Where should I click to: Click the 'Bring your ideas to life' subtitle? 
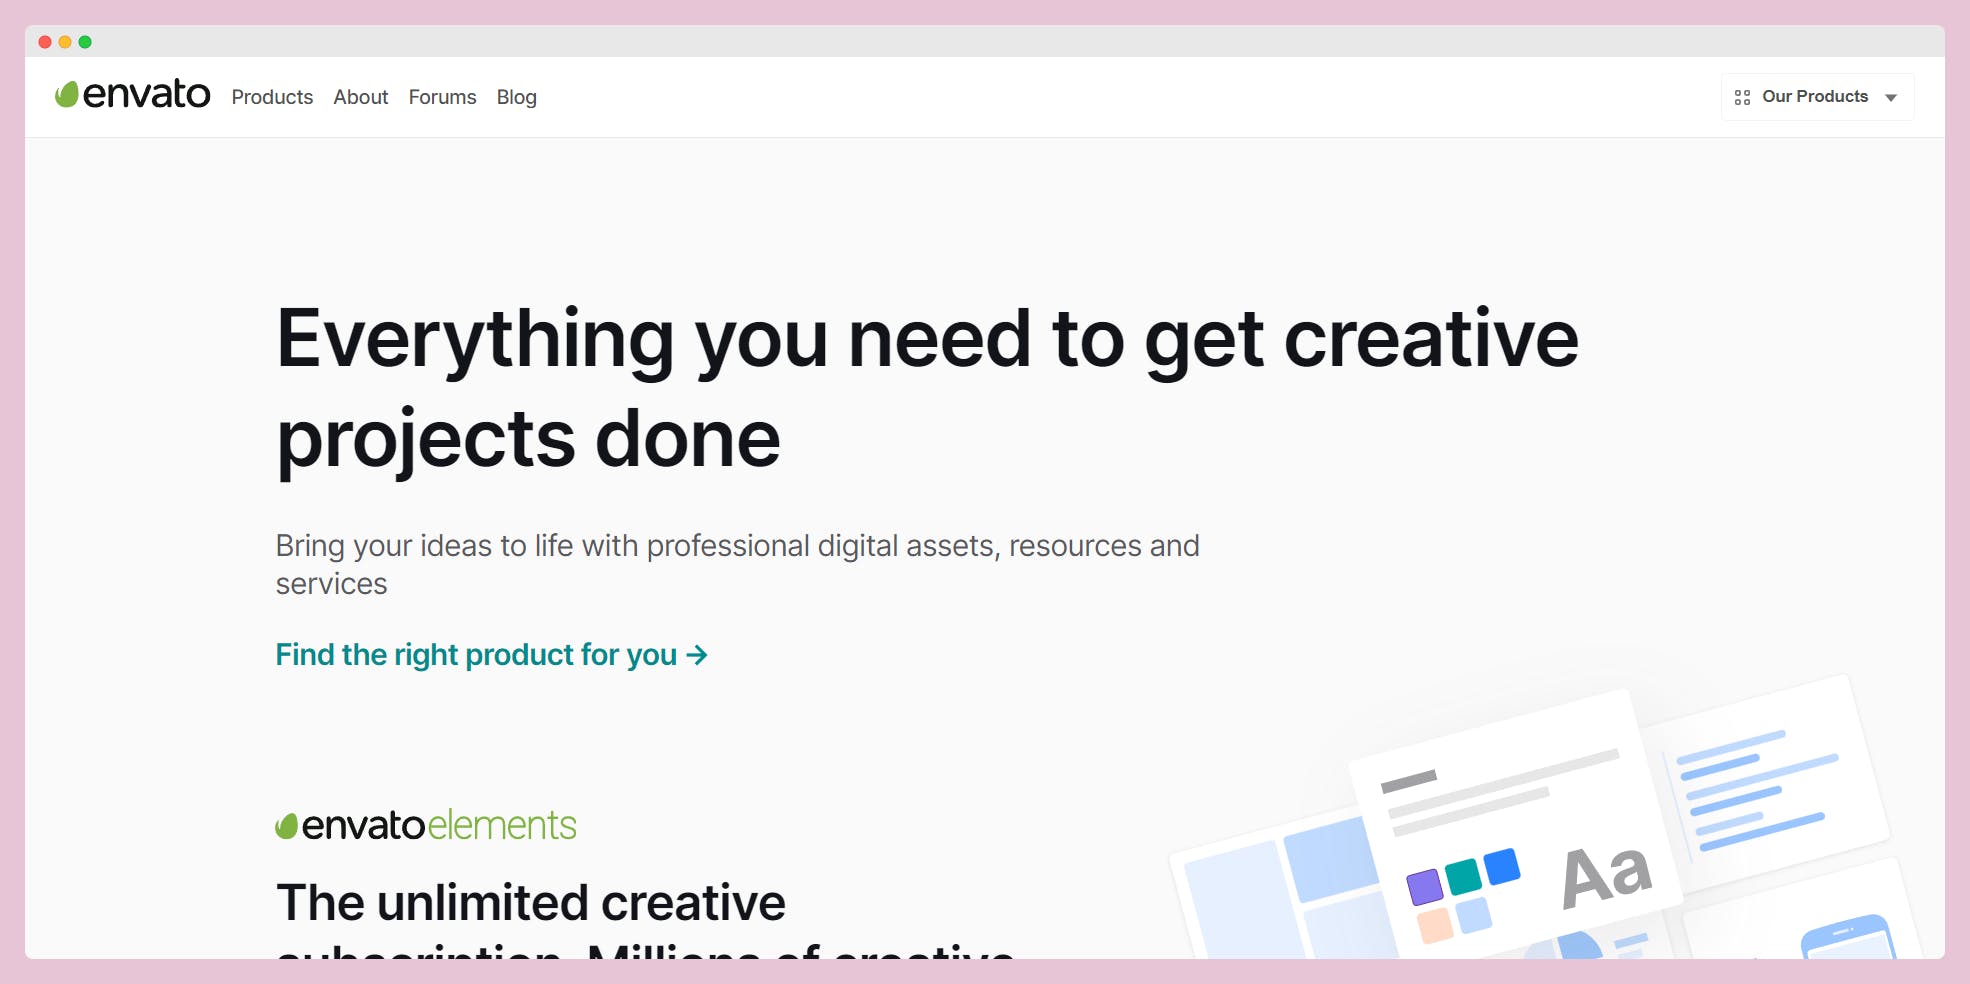(737, 564)
